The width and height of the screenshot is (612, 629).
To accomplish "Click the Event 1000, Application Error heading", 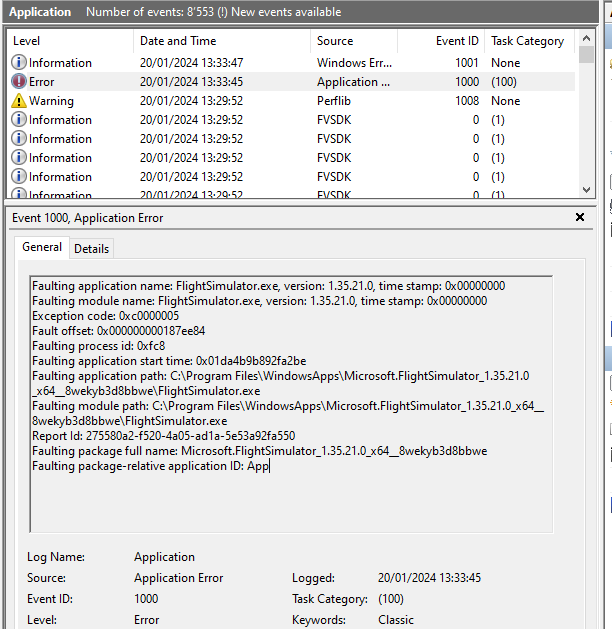I will (87, 218).
